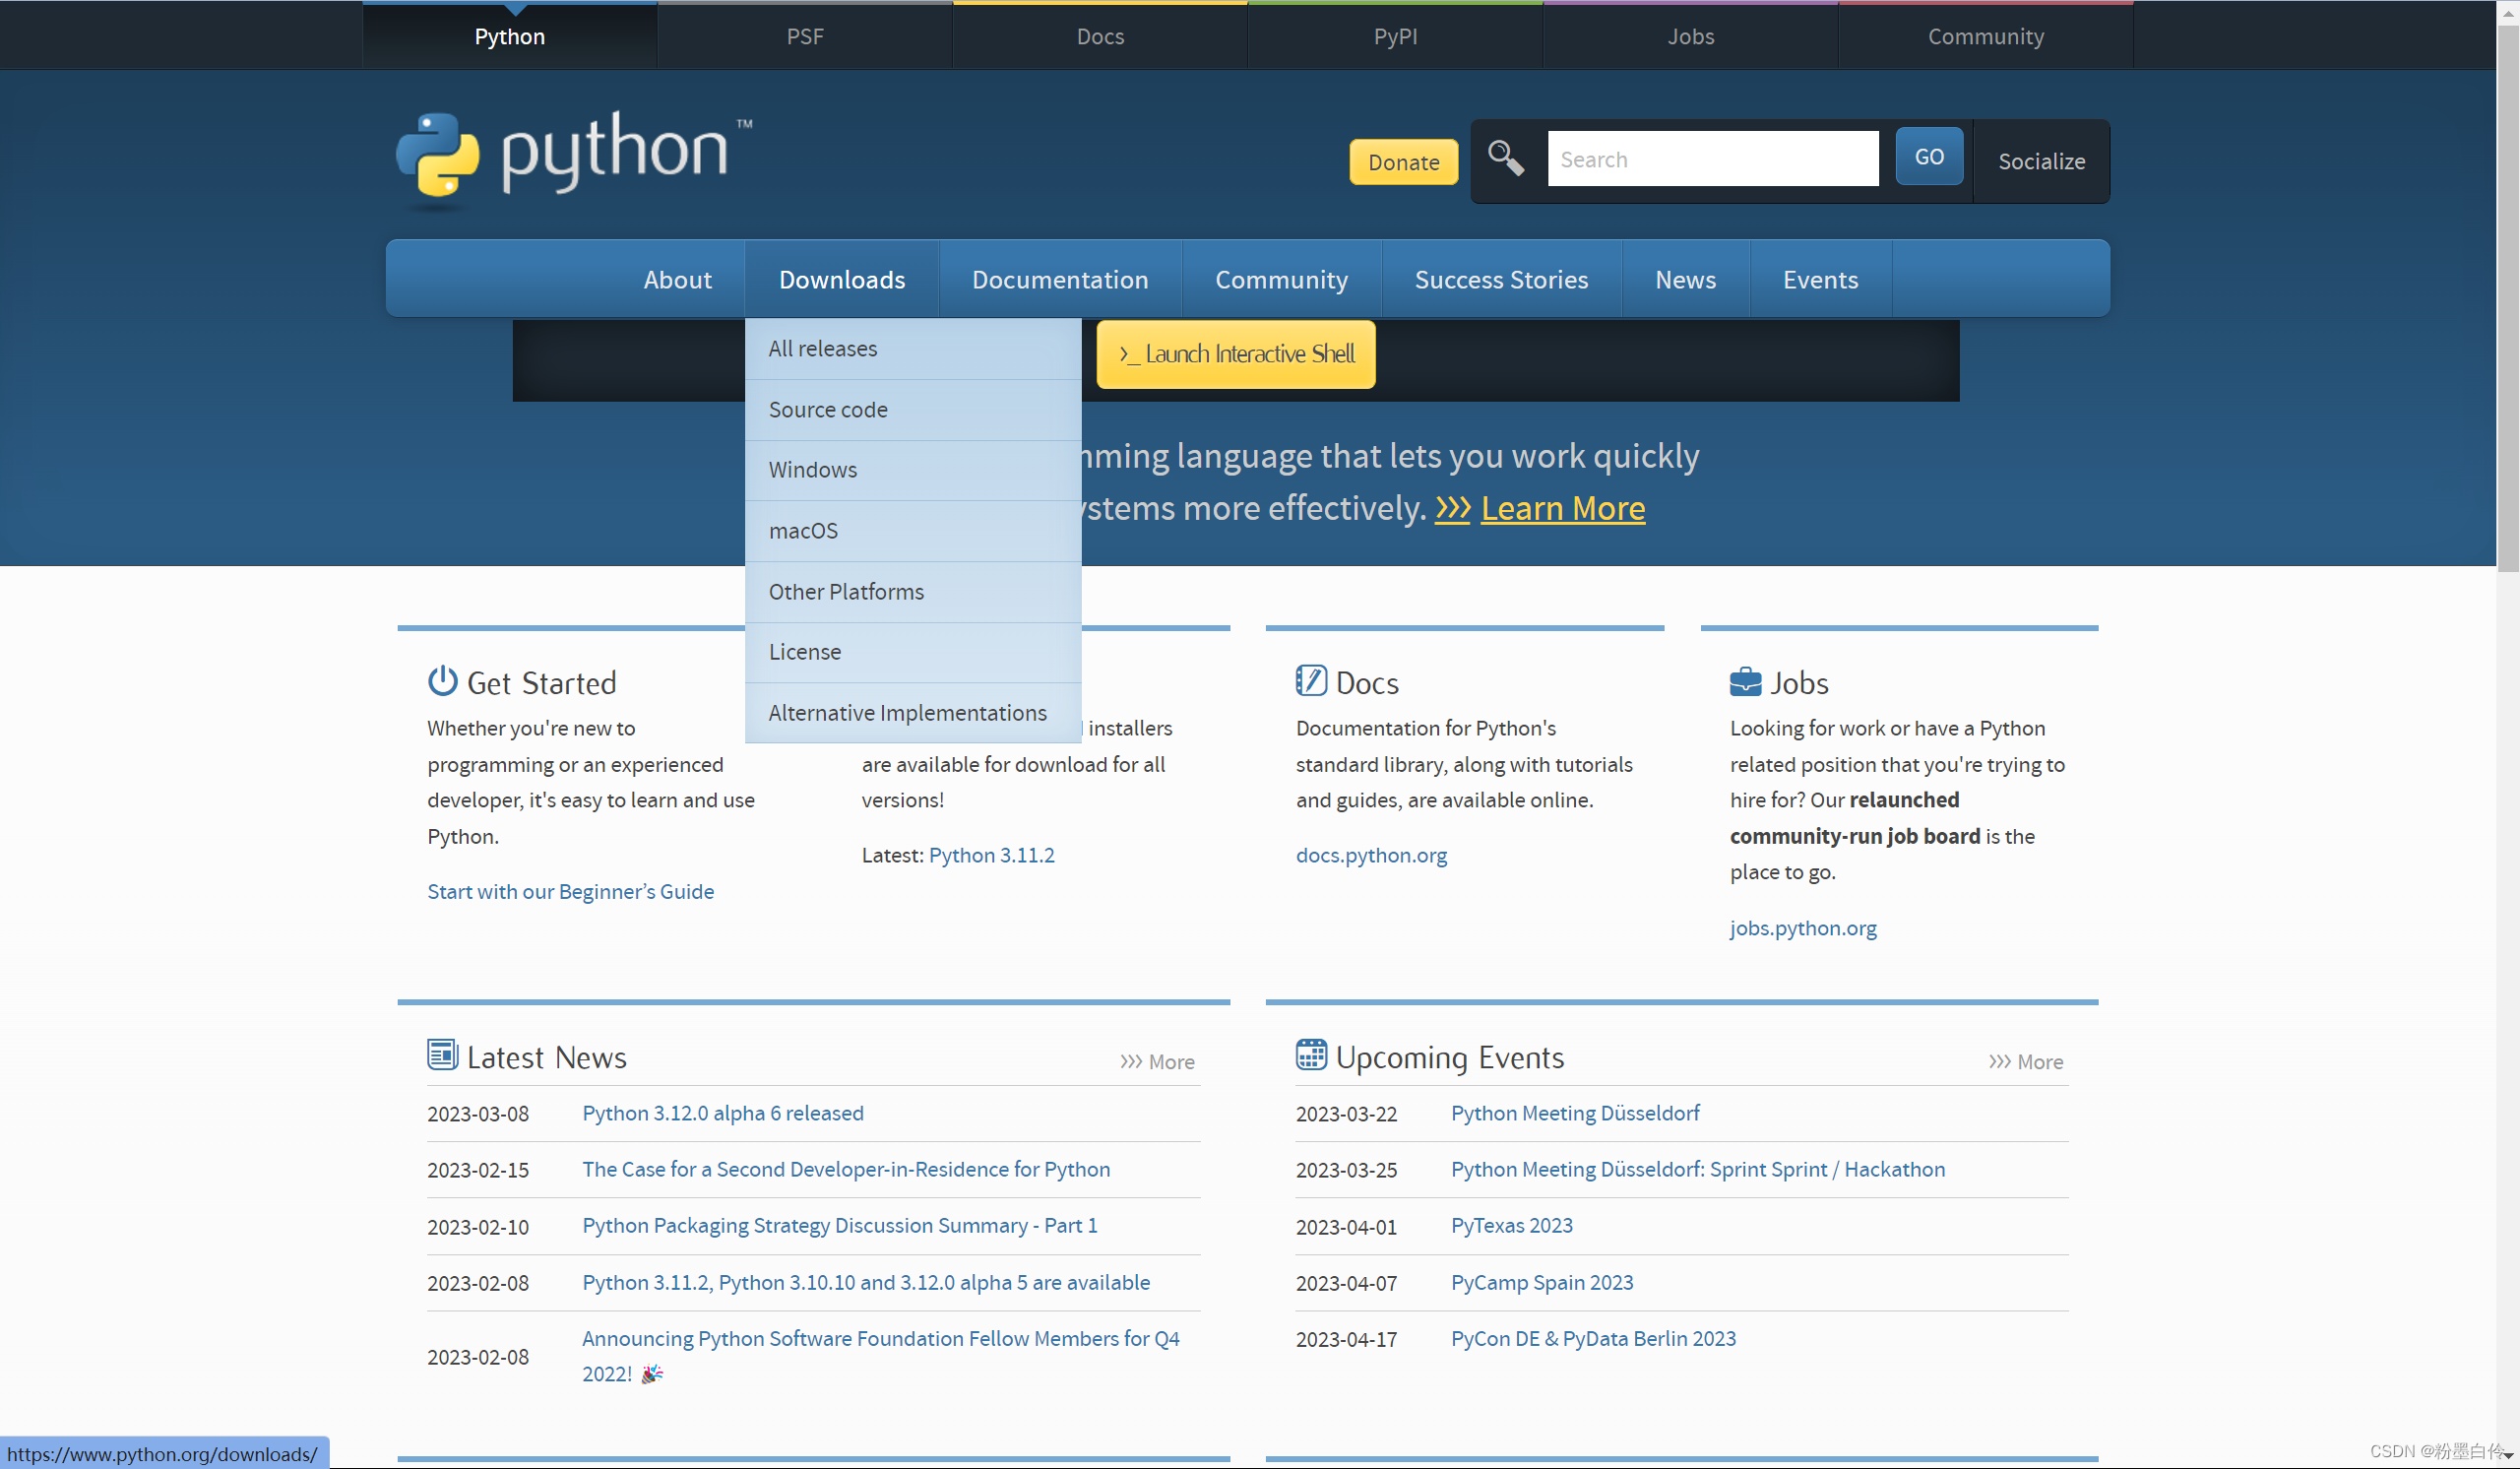Image resolution: width=2520 pixels, height=1469 pixels.
Task: Choose macOS in the Downloads menu
Action: click(x=913, y=531)
